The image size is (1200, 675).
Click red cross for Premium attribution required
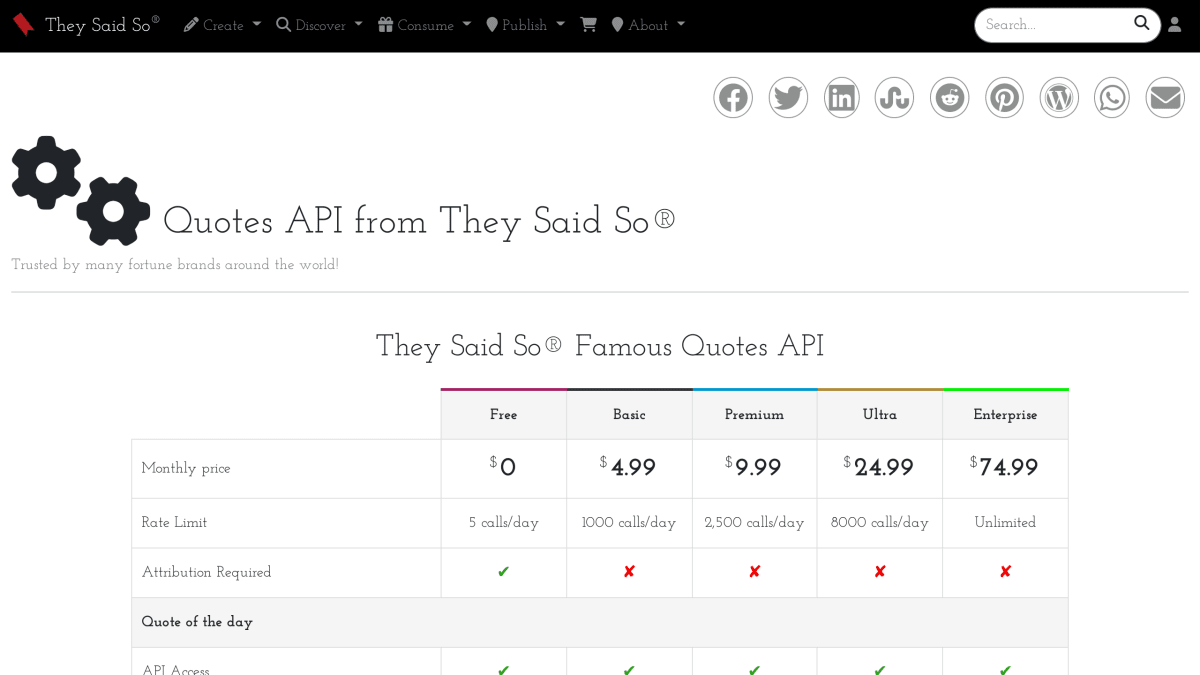coord(754,572)
